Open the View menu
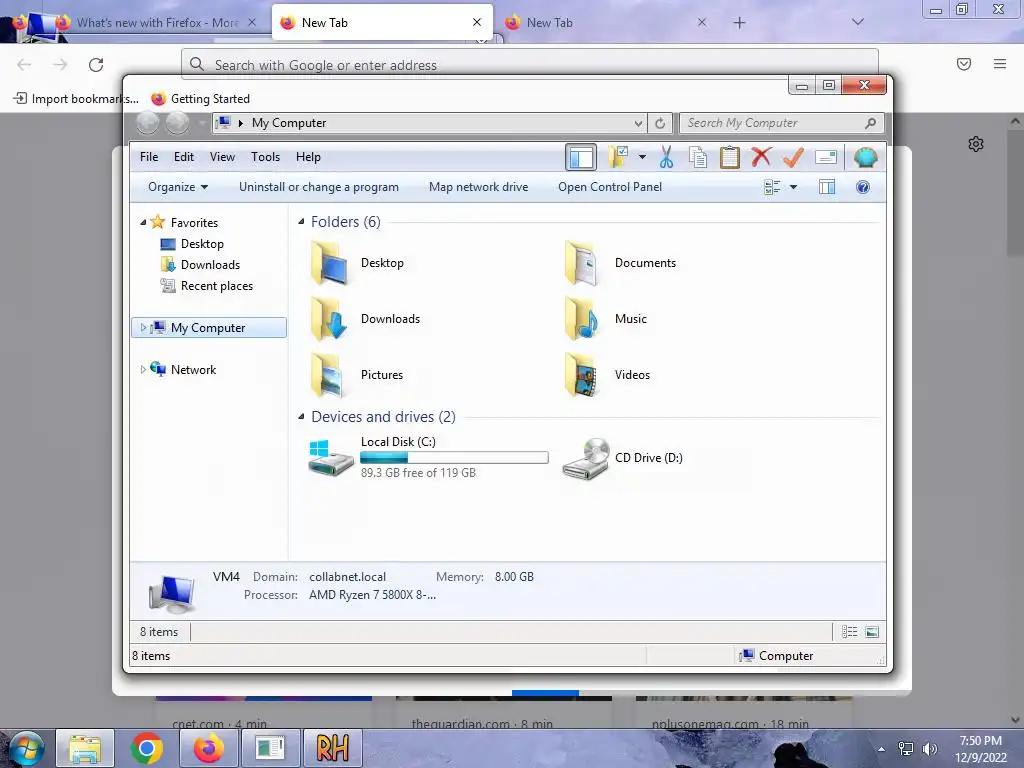This screenshot has width=1024, height=768. (222, 157)
